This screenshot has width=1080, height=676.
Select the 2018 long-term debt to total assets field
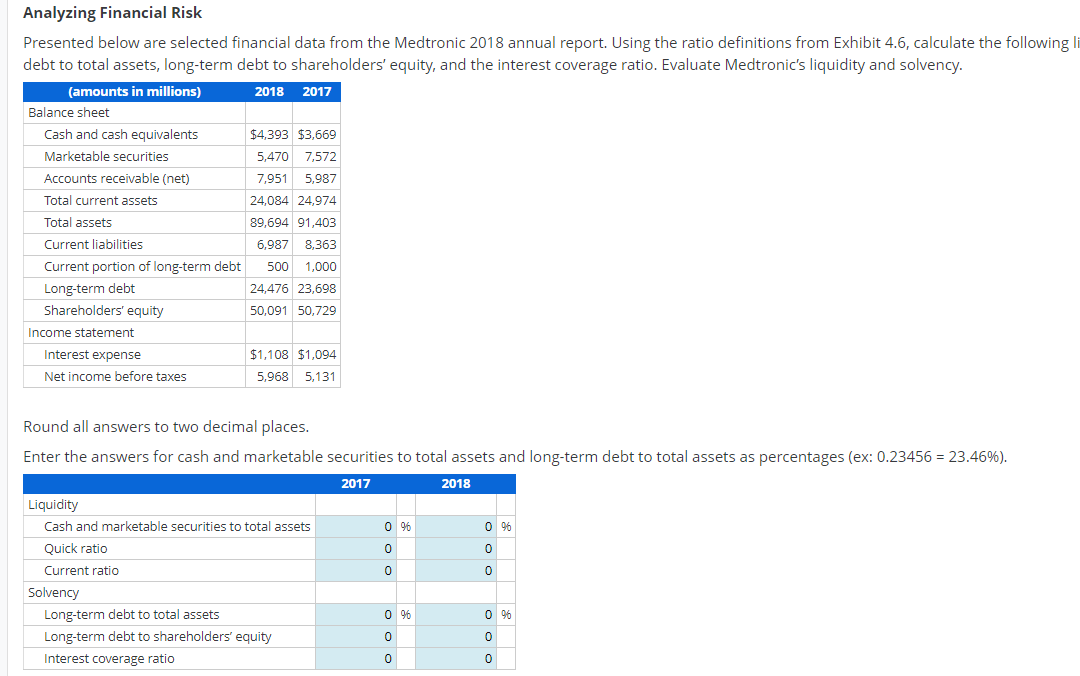tap(455, 614)
